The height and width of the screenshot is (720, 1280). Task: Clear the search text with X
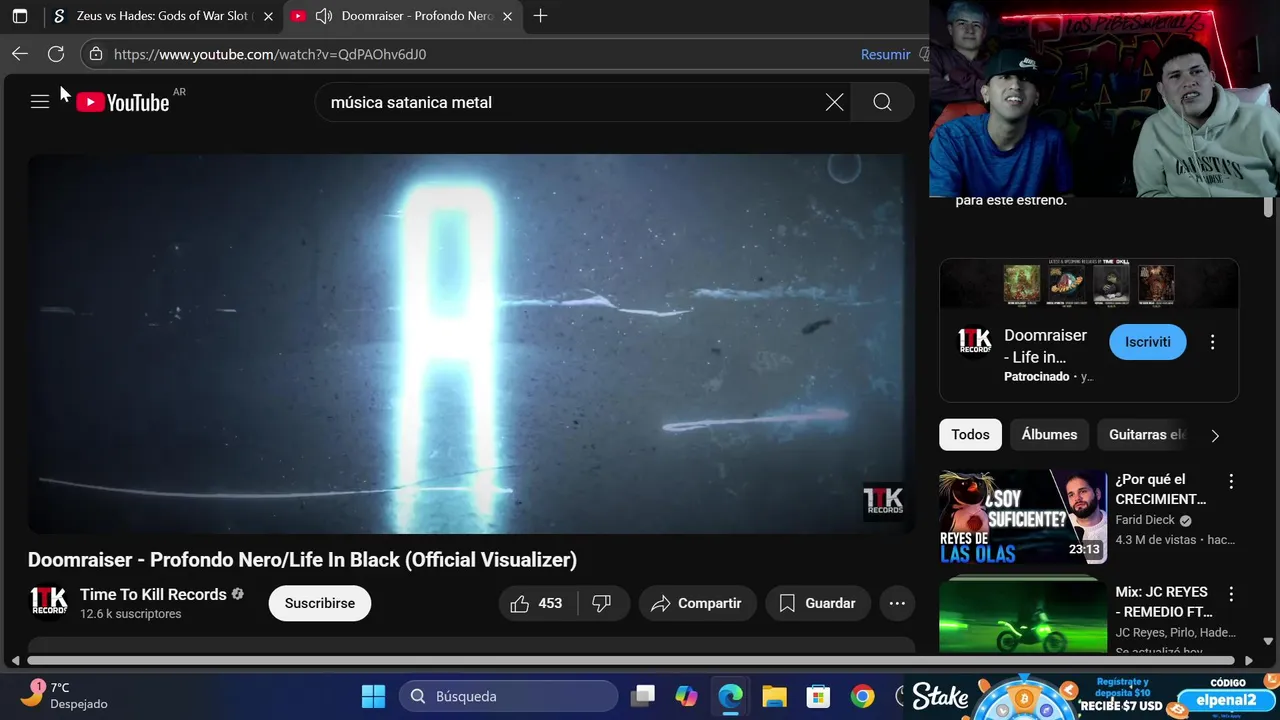[834, 102]
